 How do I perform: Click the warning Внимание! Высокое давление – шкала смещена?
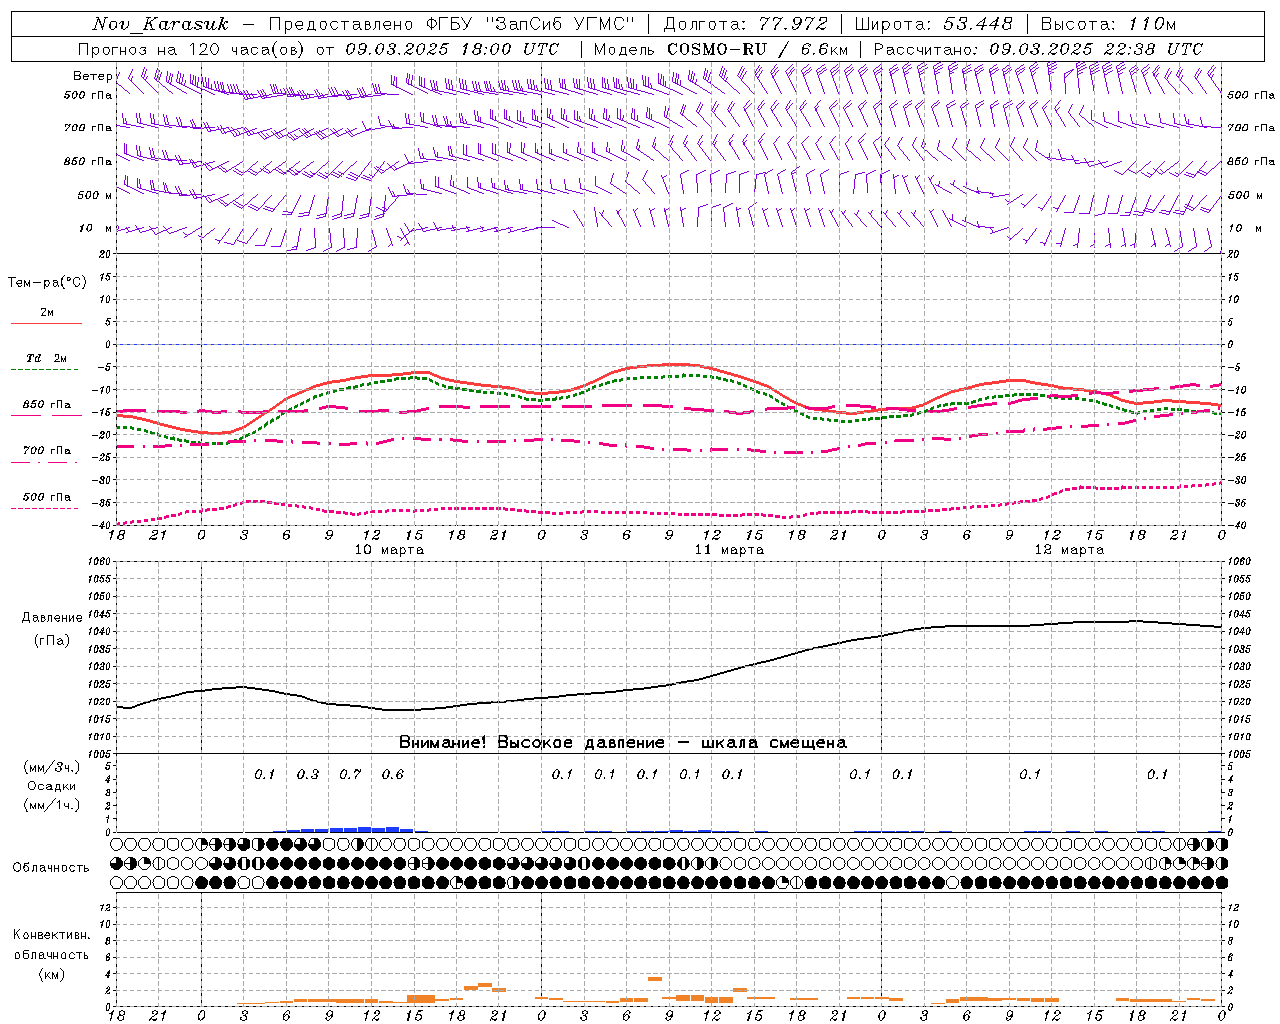pyautogui.click(x=623, y=743)
